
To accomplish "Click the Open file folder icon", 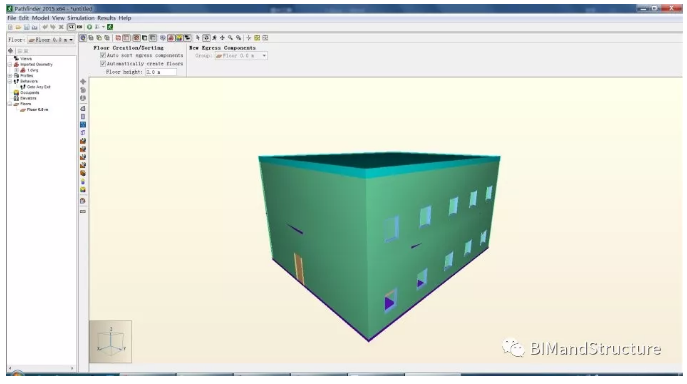I will click(18, 27).
